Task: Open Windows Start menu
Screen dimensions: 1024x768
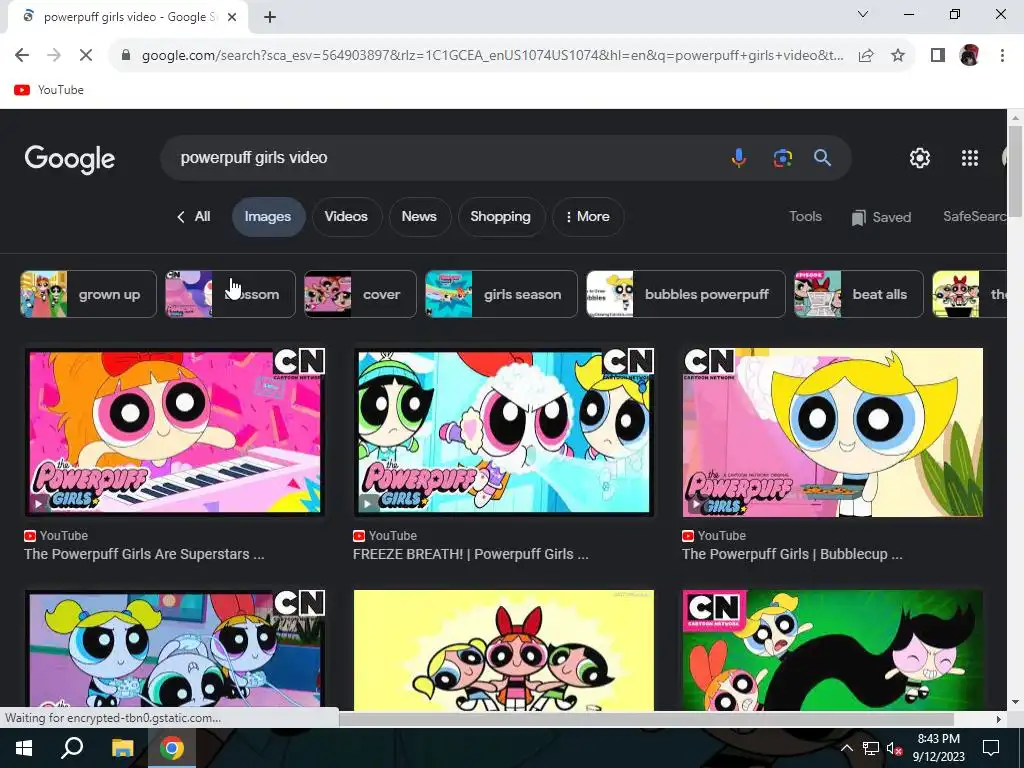Action: 24,748
